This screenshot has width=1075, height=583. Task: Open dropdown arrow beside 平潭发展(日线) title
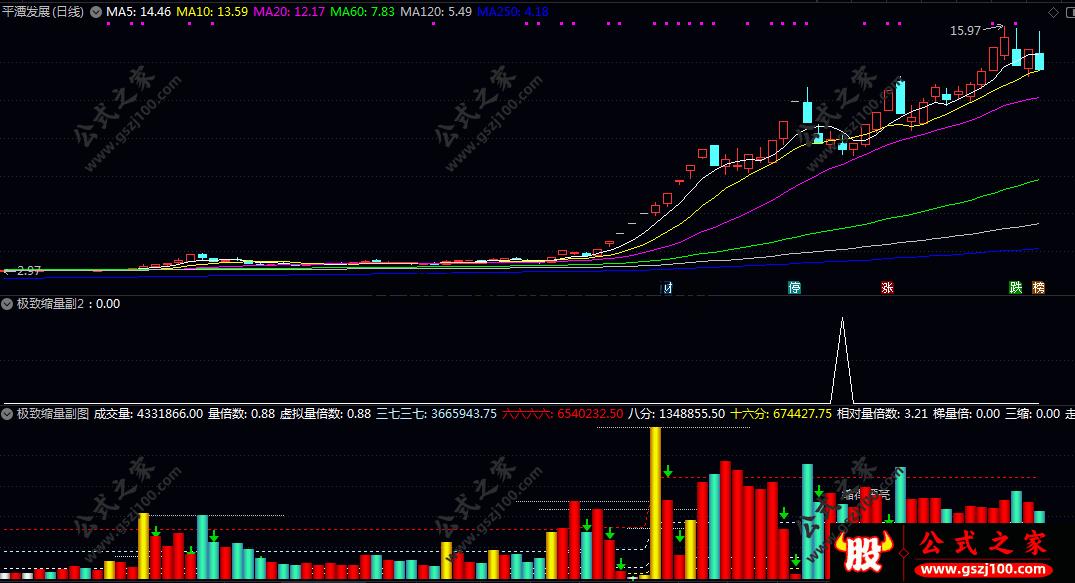coord(95,12)
